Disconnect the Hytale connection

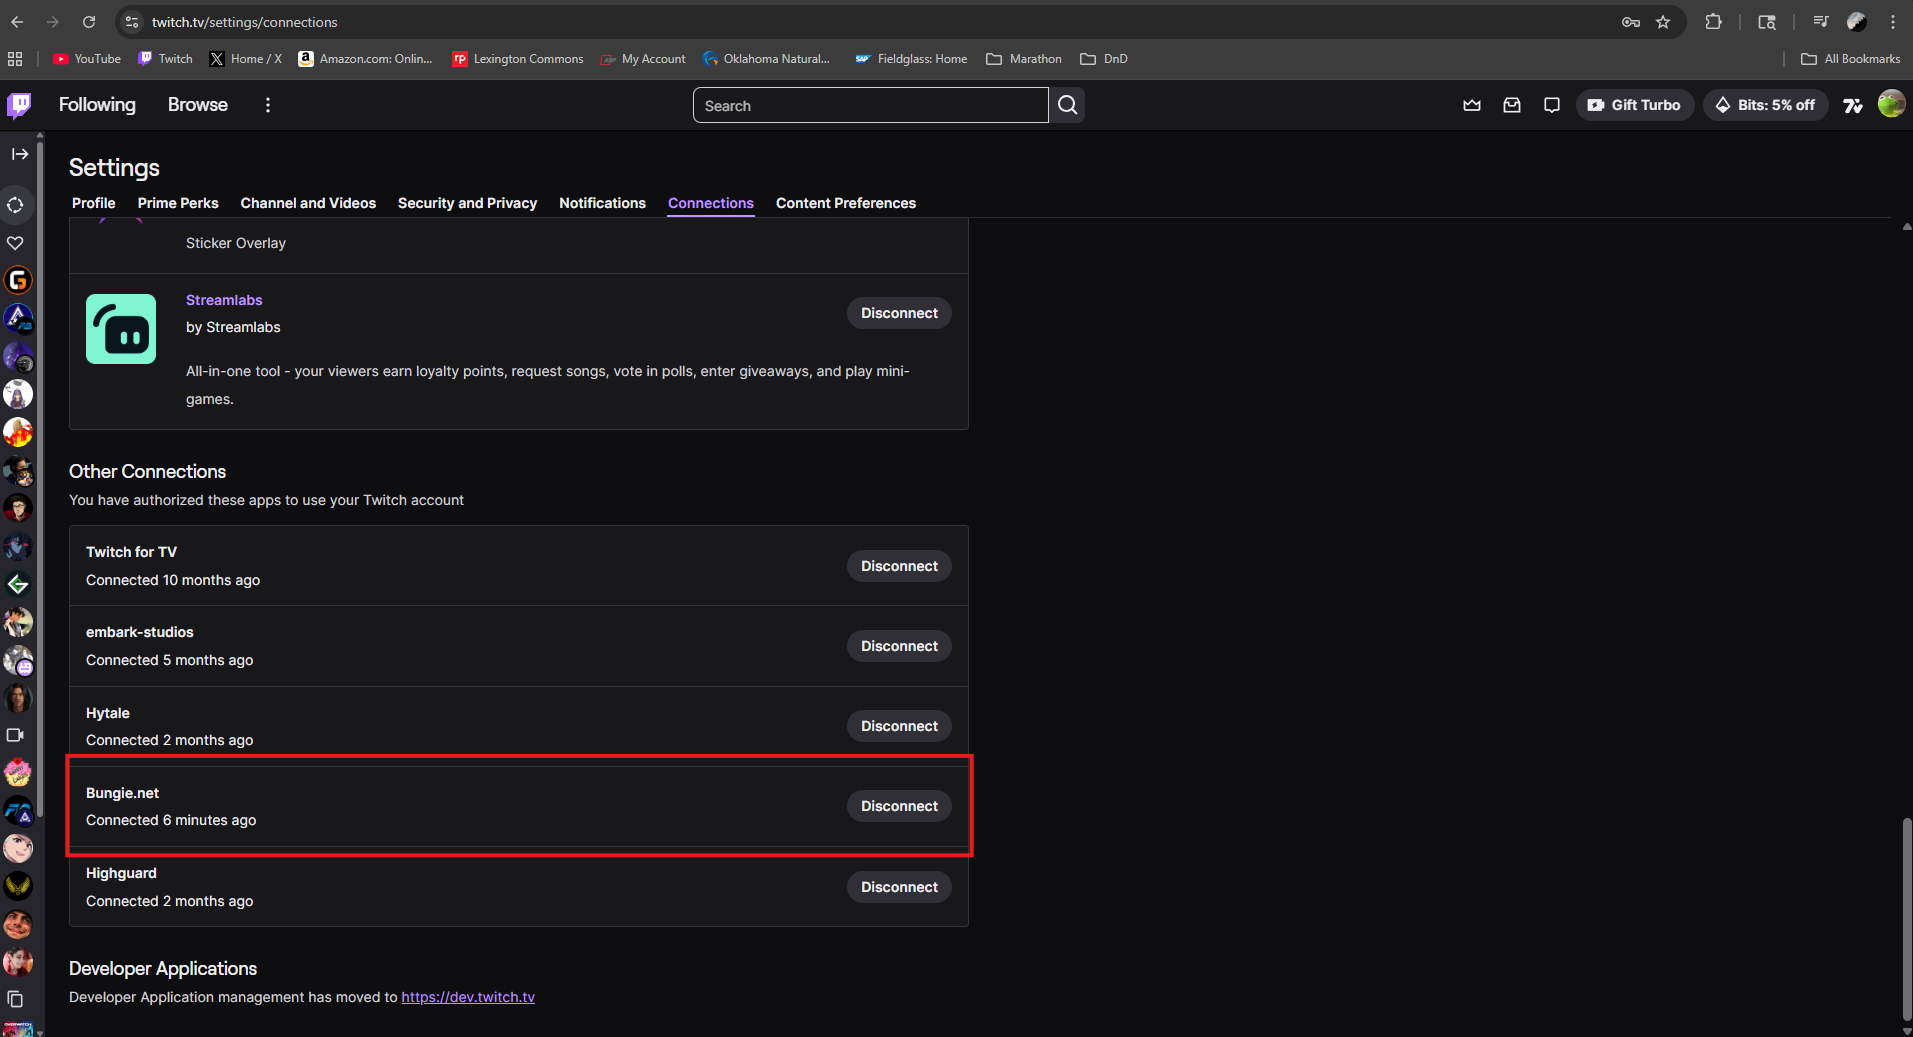(x=898, y=726)
